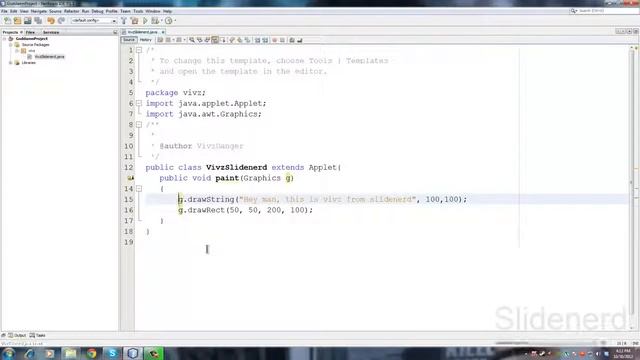
Task: Click the Find Previous Occurrence icon
Action: point(200,40)
